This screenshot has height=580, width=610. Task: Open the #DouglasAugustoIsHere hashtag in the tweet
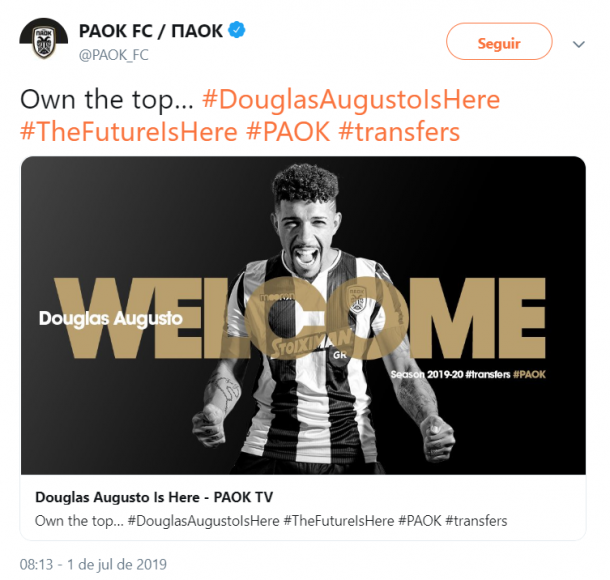click(350, 100)
